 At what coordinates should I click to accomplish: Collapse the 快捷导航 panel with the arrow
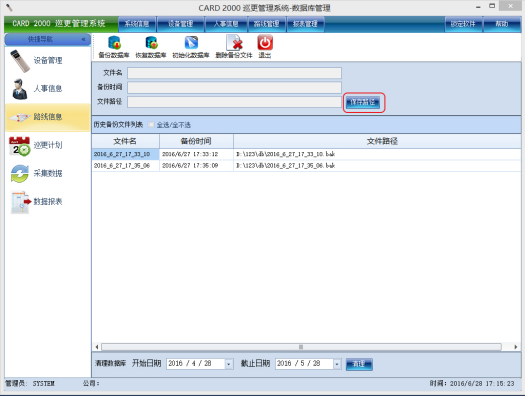click(83, 39)
